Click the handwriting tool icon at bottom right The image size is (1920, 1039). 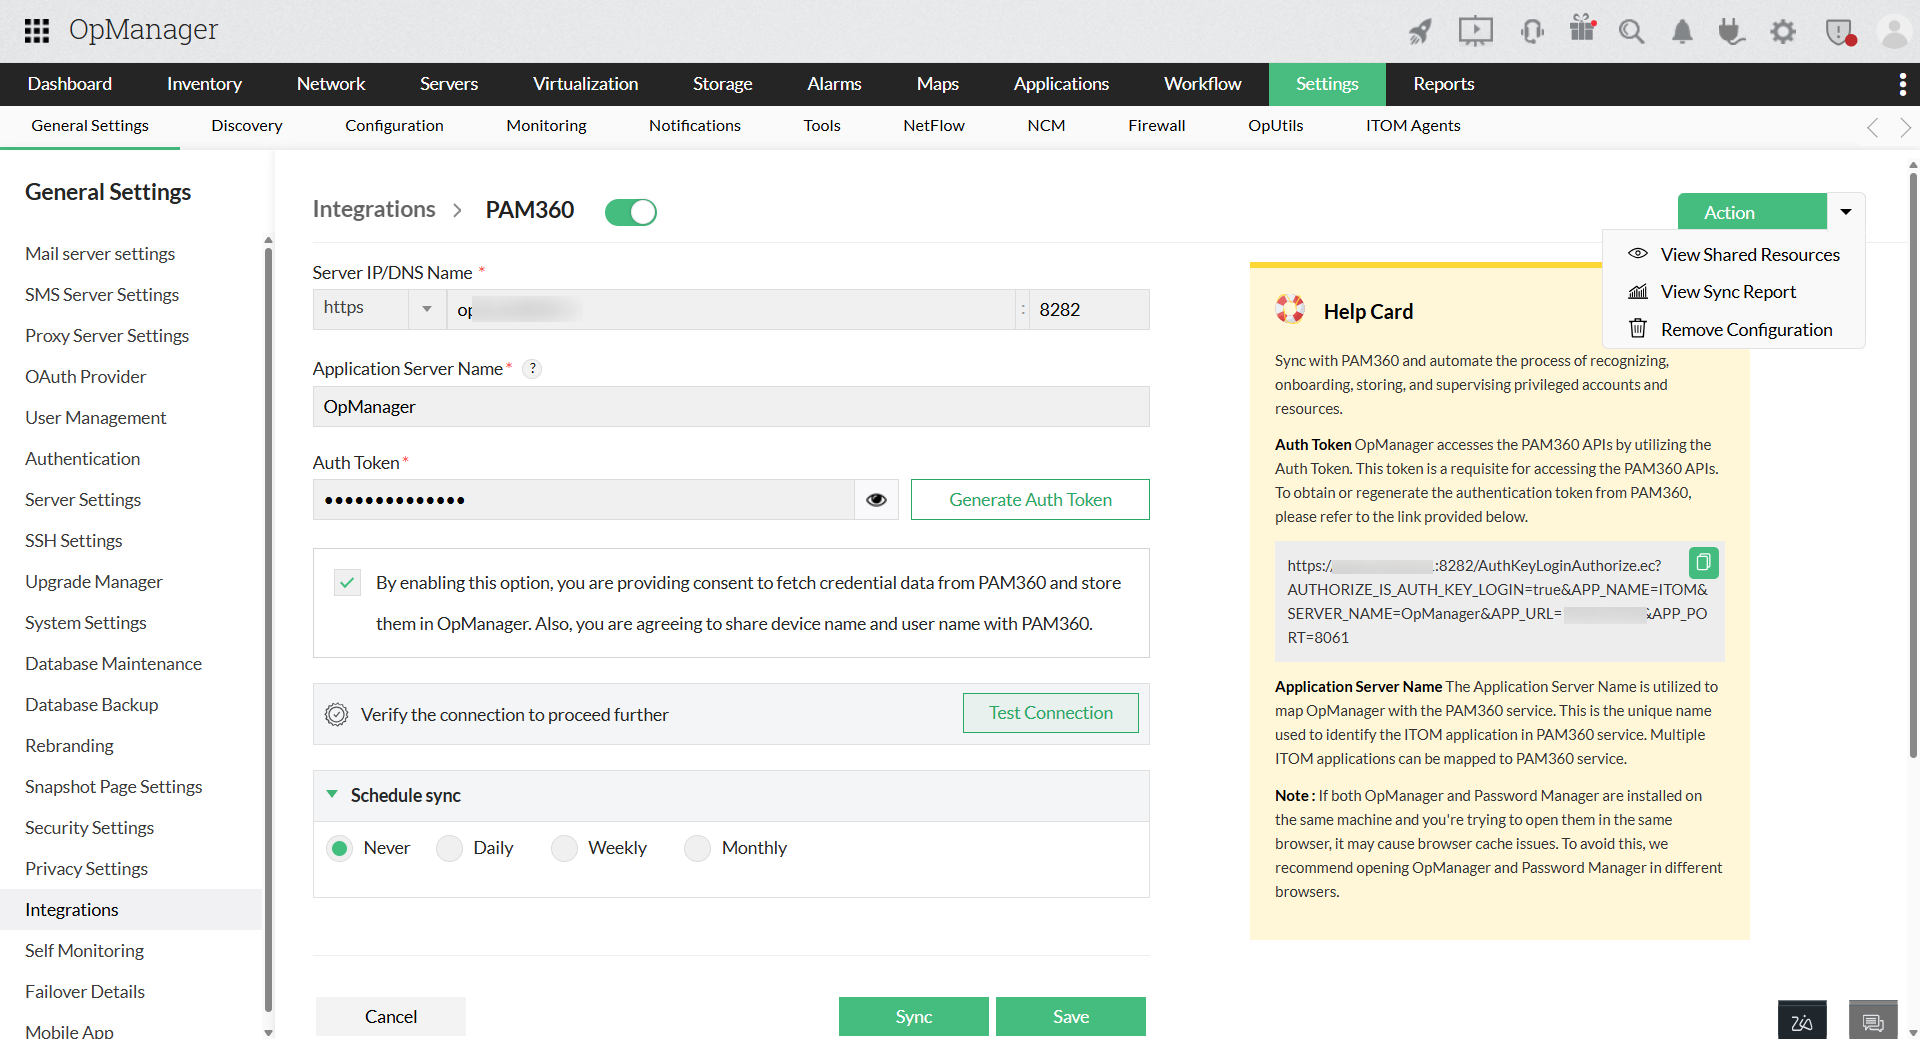[x=1802, y=1021]
